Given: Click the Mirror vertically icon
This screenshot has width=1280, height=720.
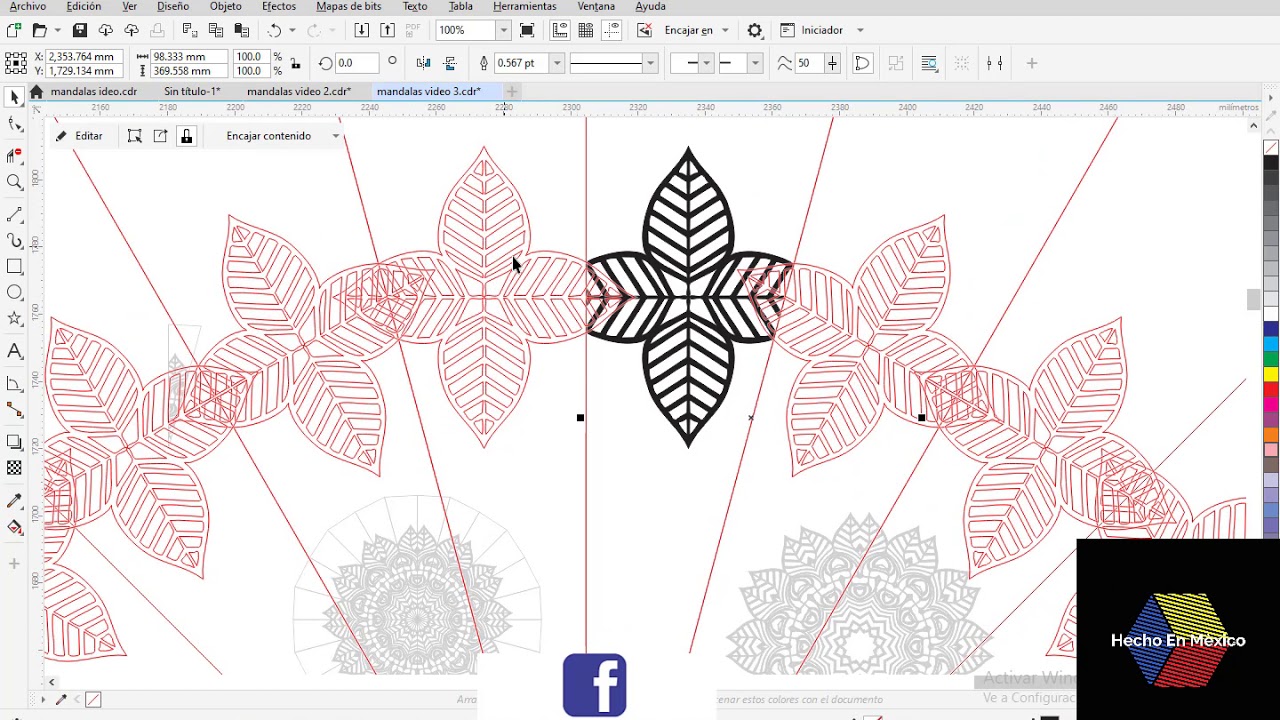Looking at the screenshot, I should point(449,63).
